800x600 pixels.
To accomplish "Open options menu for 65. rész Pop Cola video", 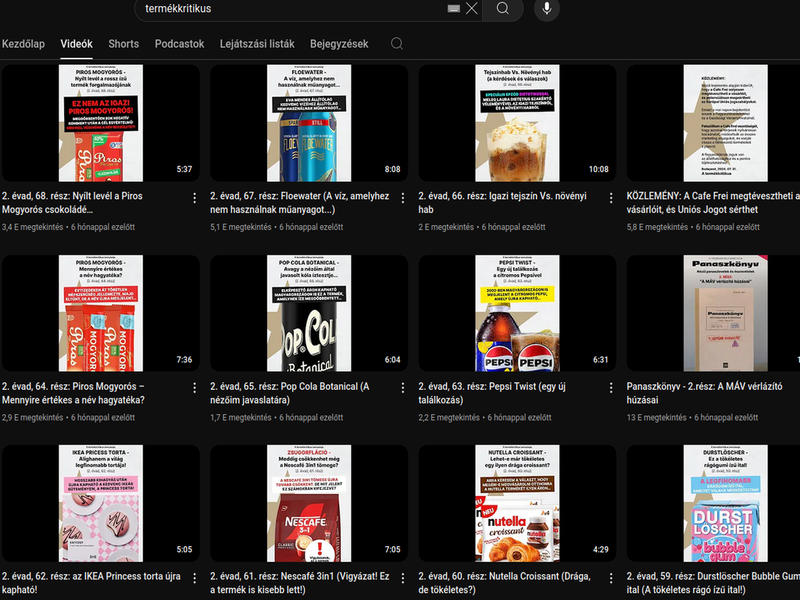I will [403, 388].
